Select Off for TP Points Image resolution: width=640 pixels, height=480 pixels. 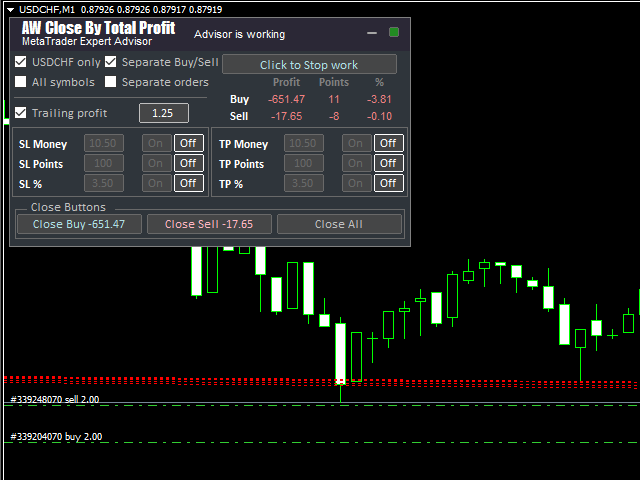click(x=389, y=163)
